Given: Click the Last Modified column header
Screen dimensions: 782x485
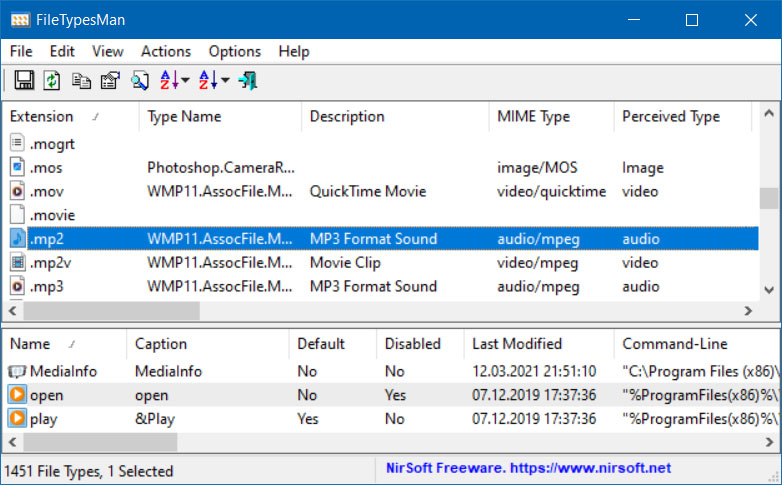Looking at the screenshot, I should tap(539, 344).
